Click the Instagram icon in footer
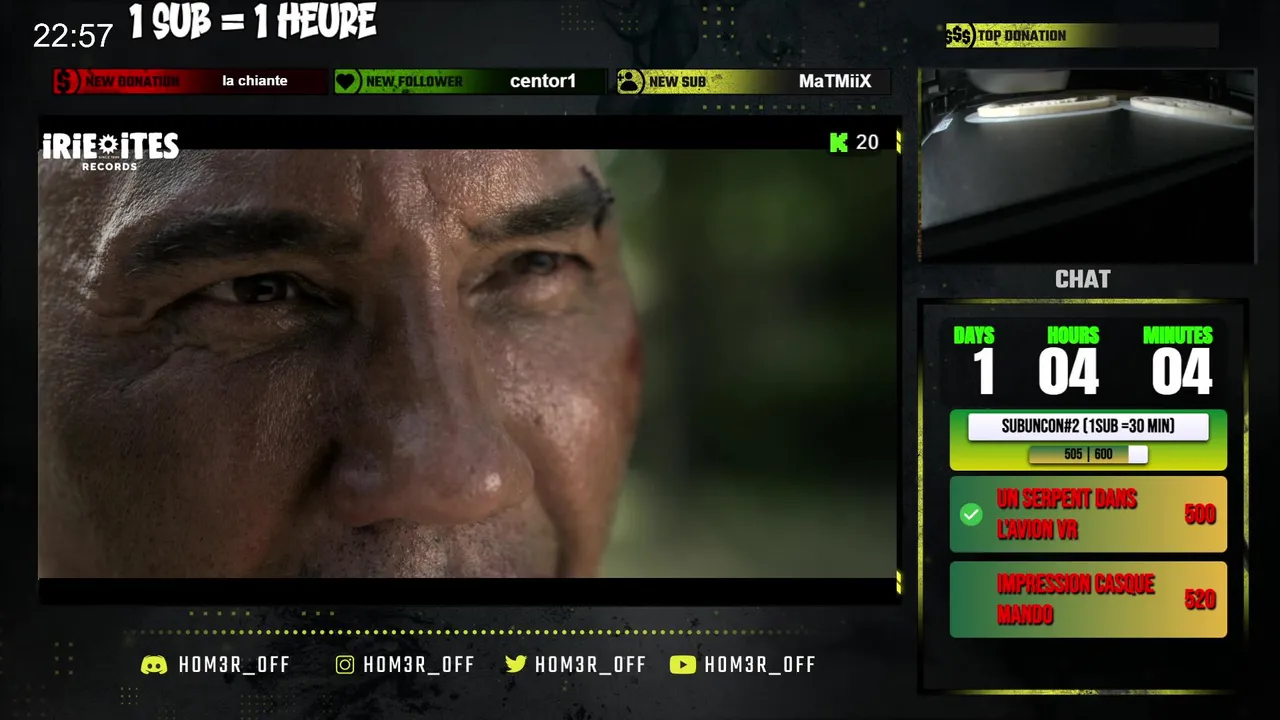 click(x=345, y=665)
